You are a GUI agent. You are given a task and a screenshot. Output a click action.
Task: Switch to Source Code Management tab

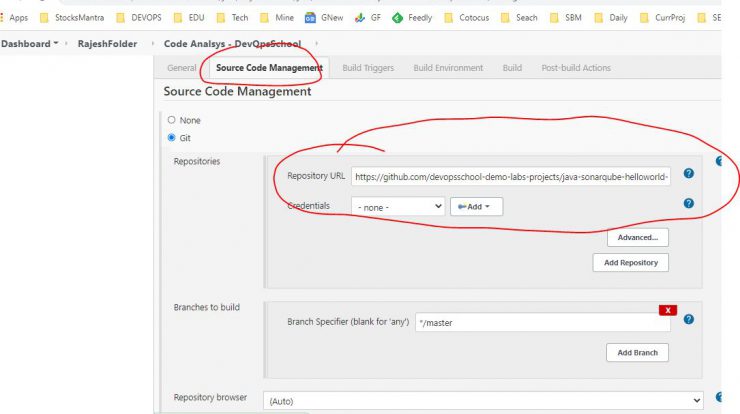269,68
